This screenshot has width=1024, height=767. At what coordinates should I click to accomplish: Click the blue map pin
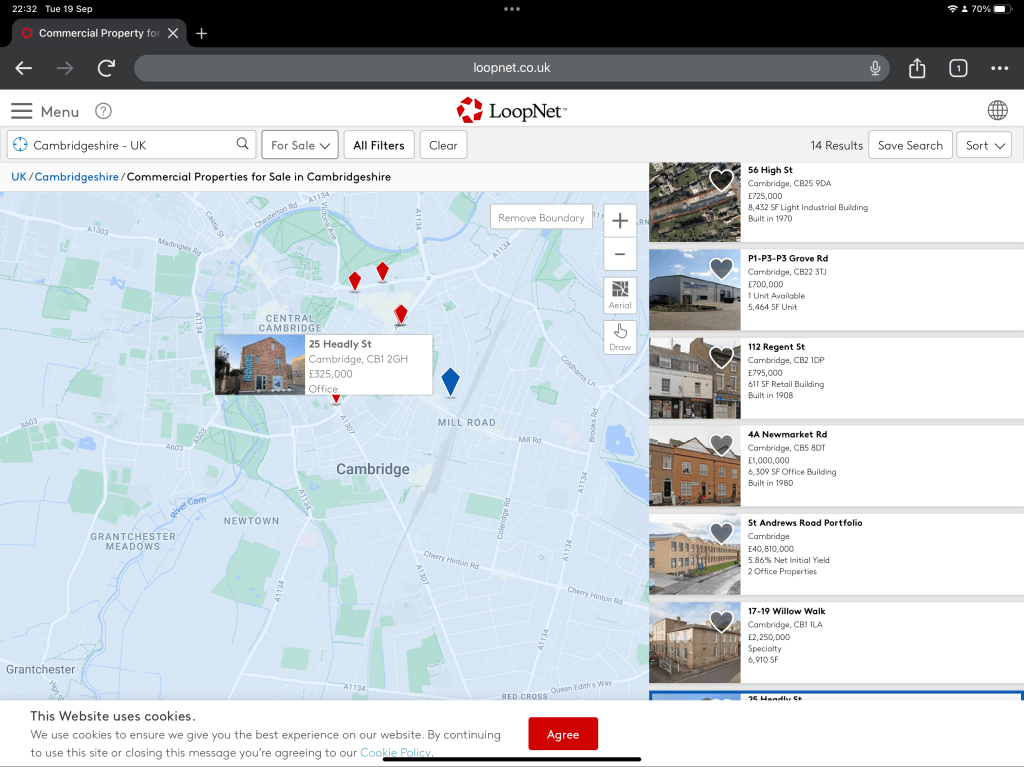pyautogui.click(x=451, y=382)
